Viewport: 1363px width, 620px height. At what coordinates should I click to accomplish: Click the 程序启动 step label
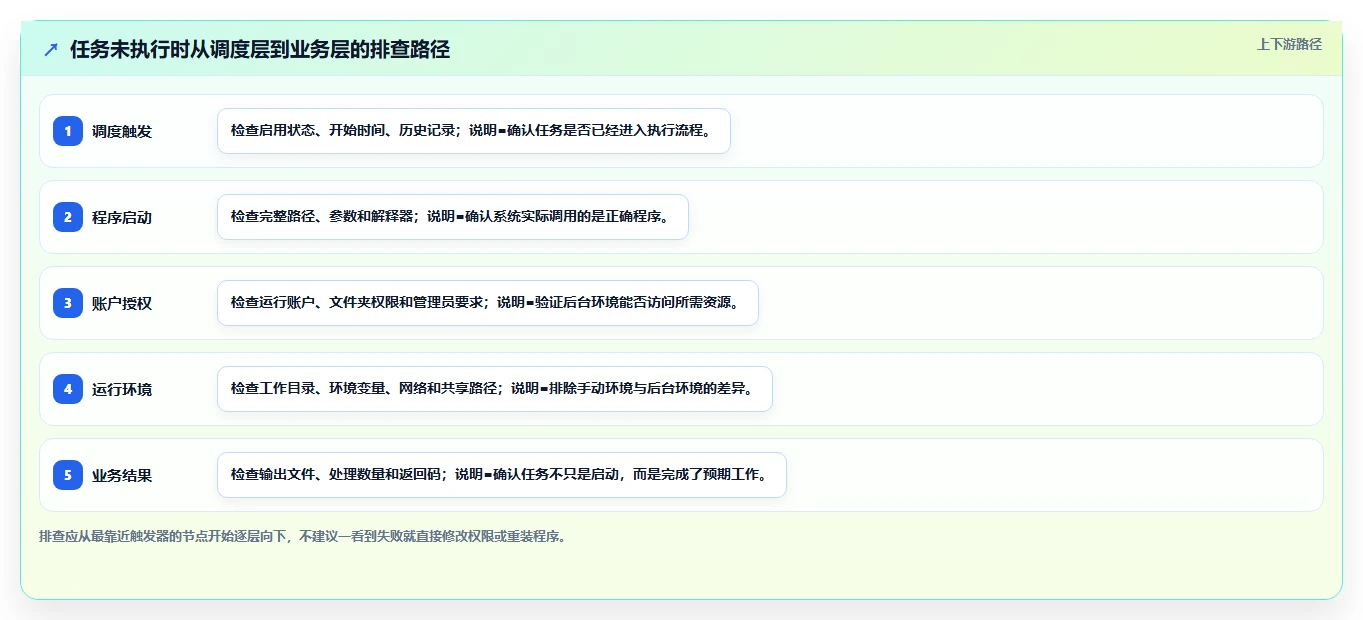(x=122, y=217)
